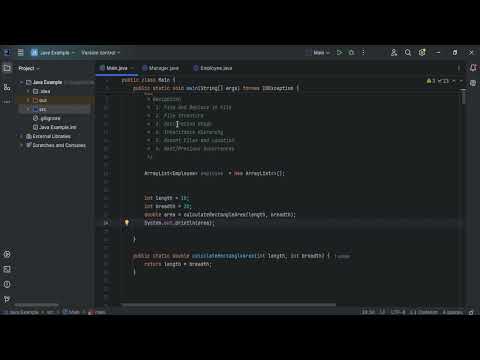The image size is (480, 360).
Task: Toggle read-only lock in status bar
Action: (x=471, y=312)
